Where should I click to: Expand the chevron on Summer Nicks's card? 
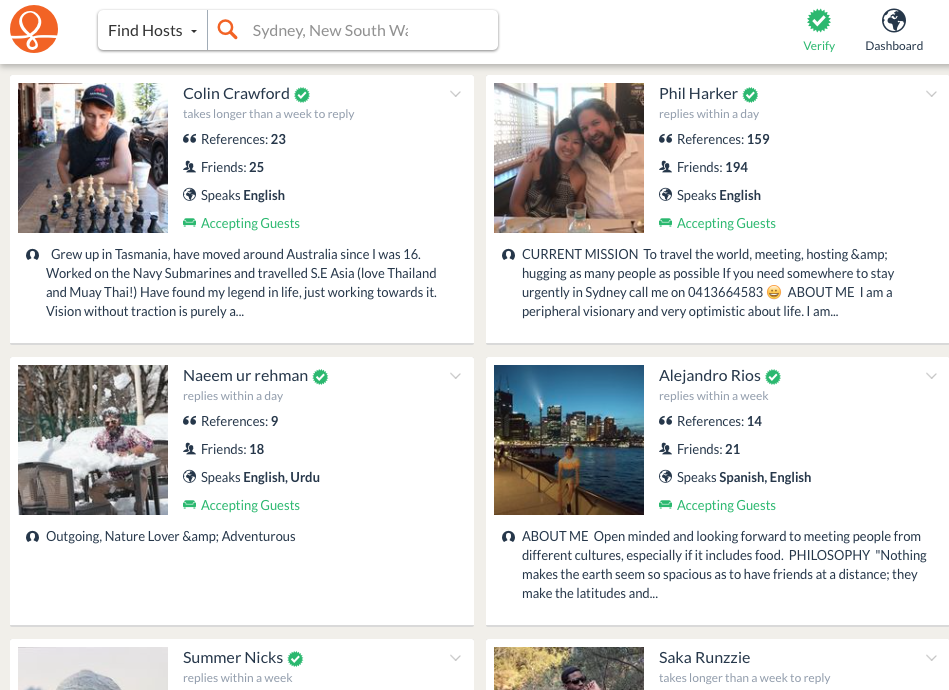455,658
